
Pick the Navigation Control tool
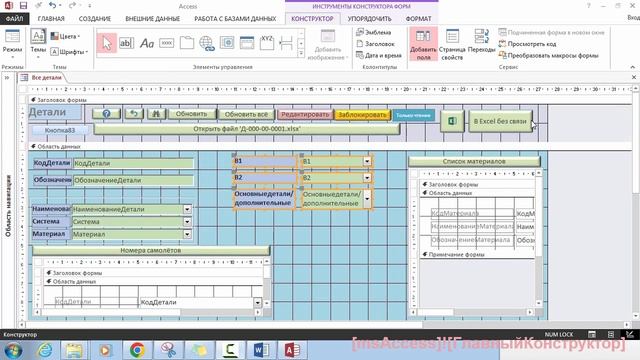247,43
